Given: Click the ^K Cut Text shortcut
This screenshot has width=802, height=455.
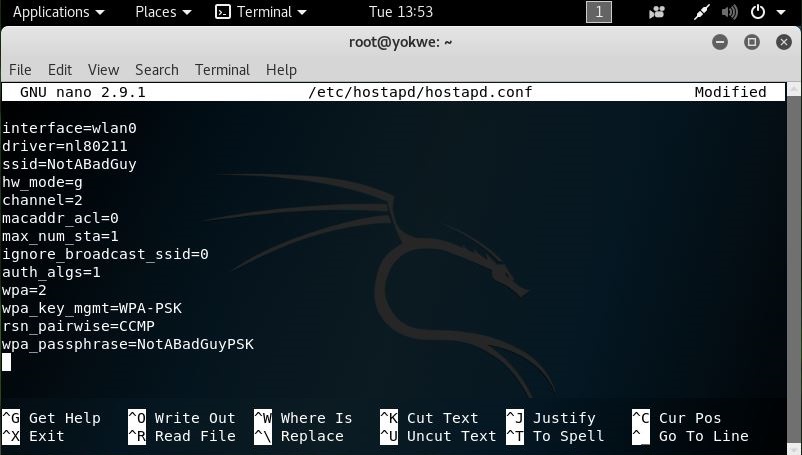Looking at the screenshot, I should click(429, 418).
